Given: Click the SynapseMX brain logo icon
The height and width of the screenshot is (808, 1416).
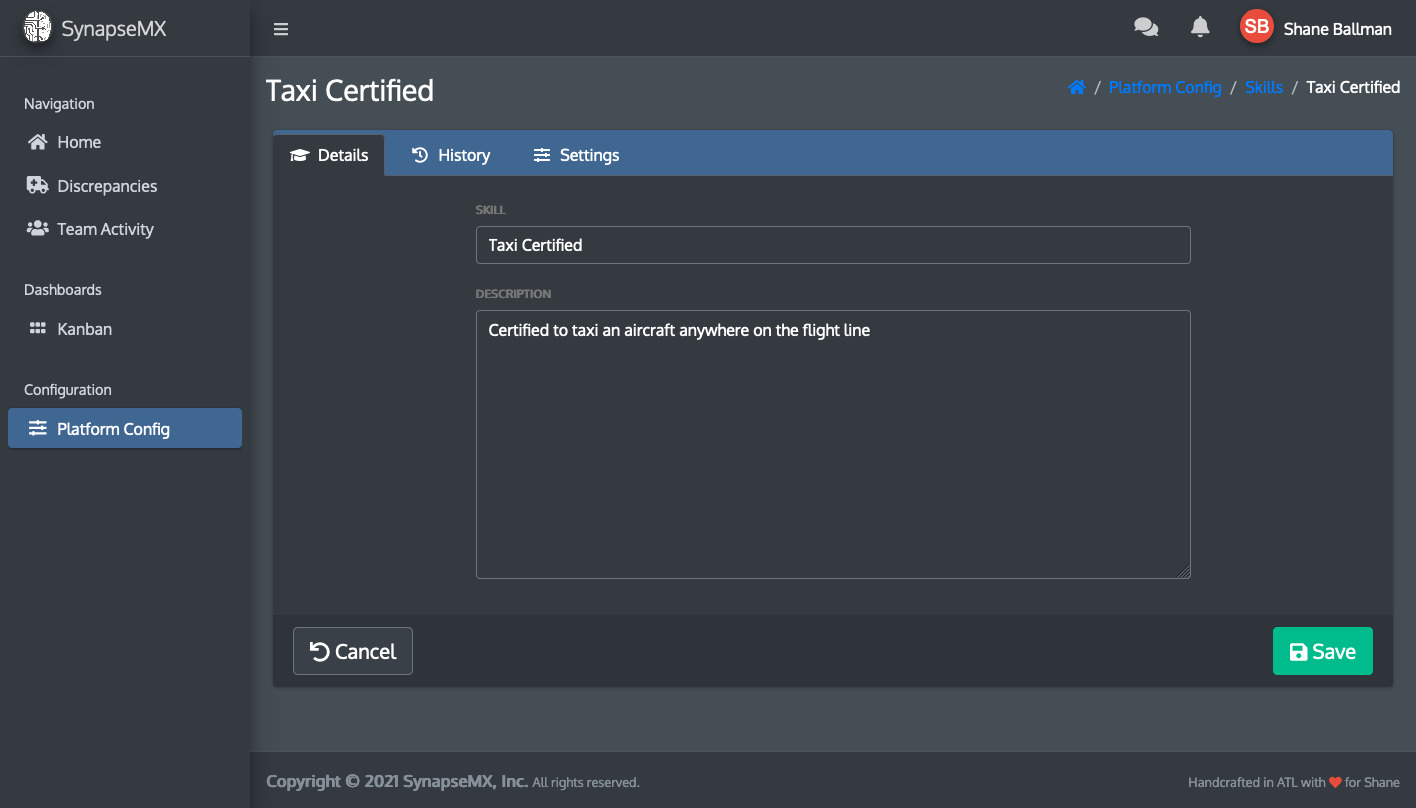Looking at the screenshot, I should (37, 28).
